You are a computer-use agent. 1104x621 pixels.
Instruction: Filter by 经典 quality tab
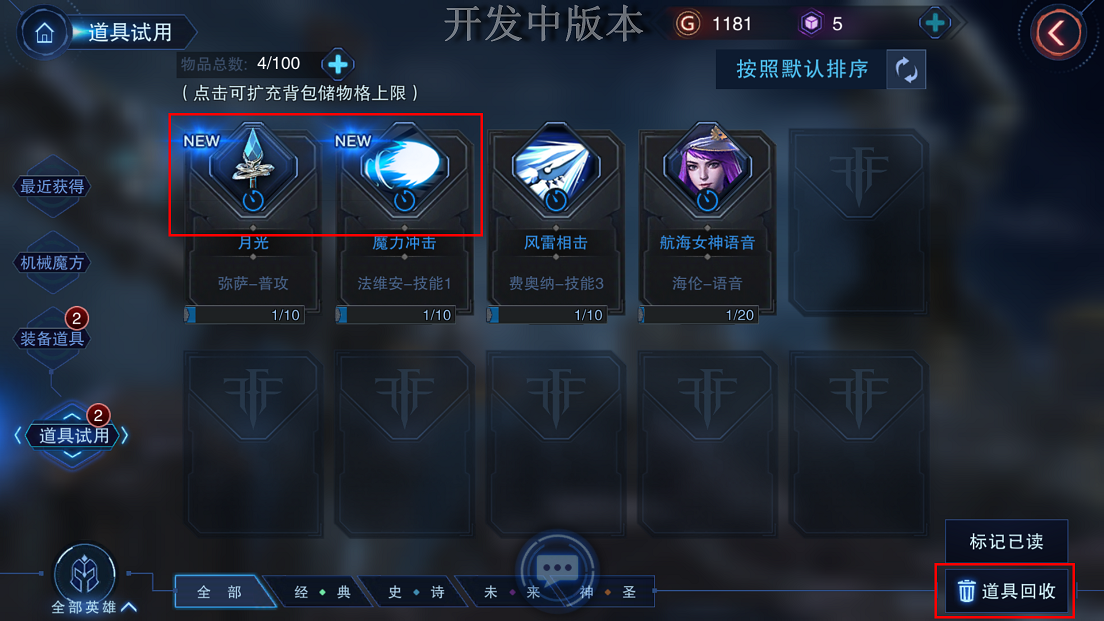(x=322, y=592)
